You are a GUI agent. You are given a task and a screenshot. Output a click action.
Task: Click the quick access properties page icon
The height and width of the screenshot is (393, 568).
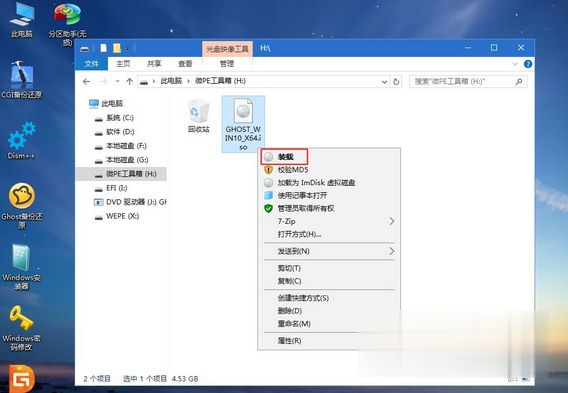coord(104,48)
